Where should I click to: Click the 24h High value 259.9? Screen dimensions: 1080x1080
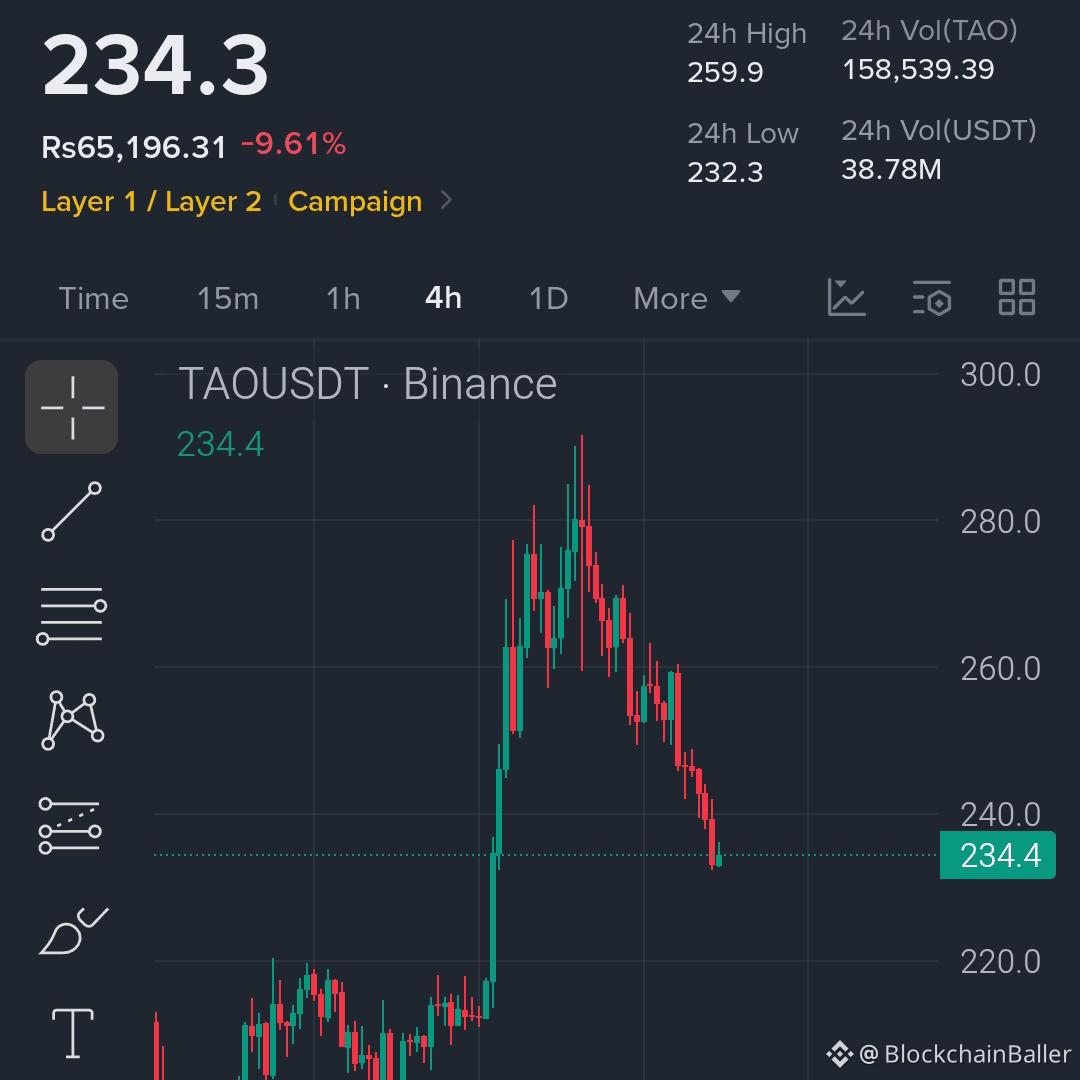click(x=725, y=72)
